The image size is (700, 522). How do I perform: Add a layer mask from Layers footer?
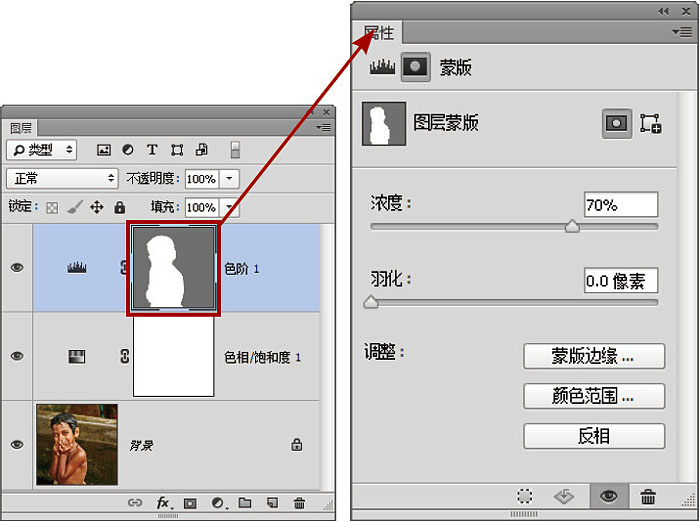click(190, 503)
